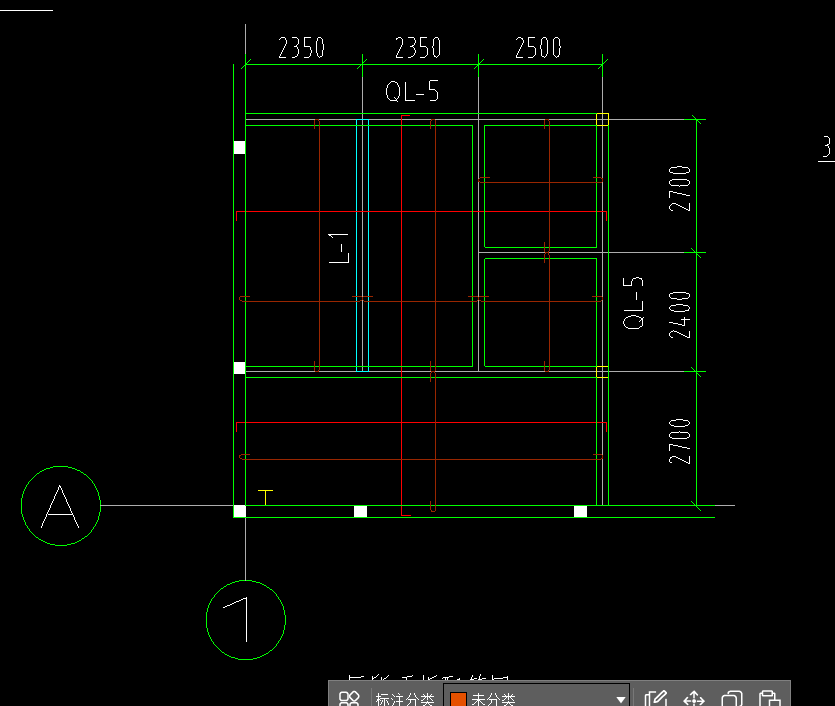Screen dimensions: 835x706
Task: Click the lower 2700 dimension at right
Action: (680, 441)
